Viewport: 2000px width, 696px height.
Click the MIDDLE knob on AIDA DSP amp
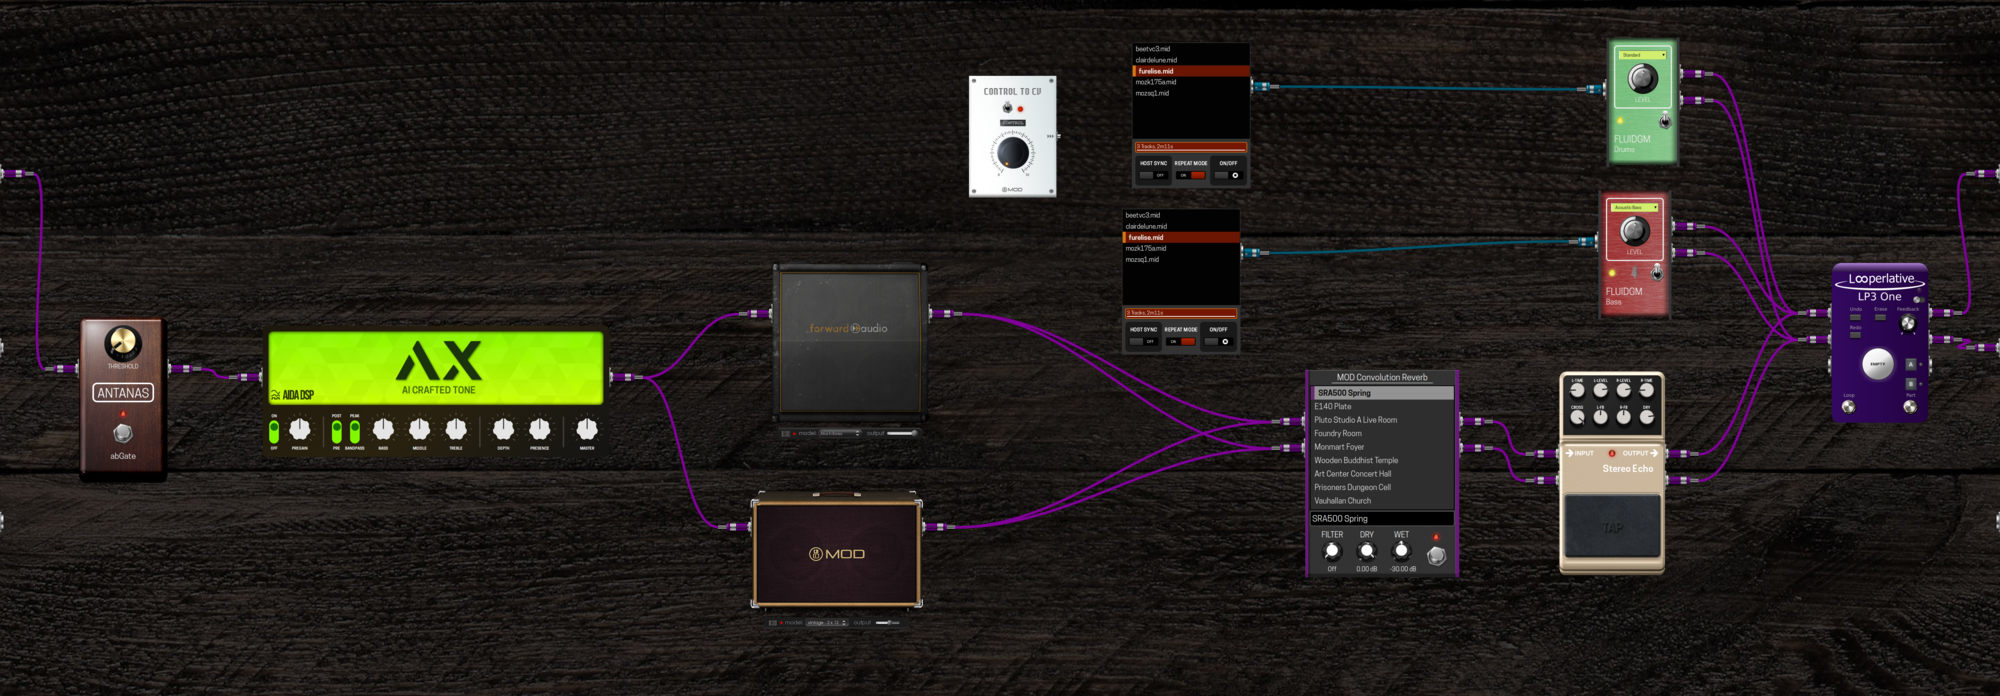tap(419, 429)
